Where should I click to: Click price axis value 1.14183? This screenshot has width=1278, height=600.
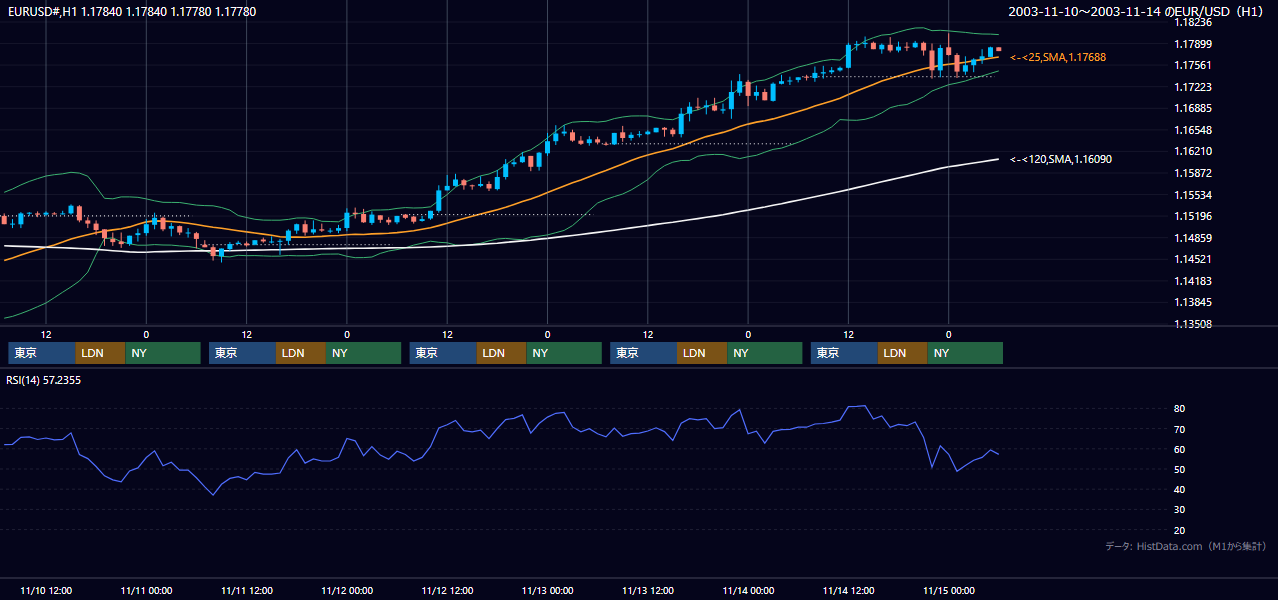[1192, 281]
